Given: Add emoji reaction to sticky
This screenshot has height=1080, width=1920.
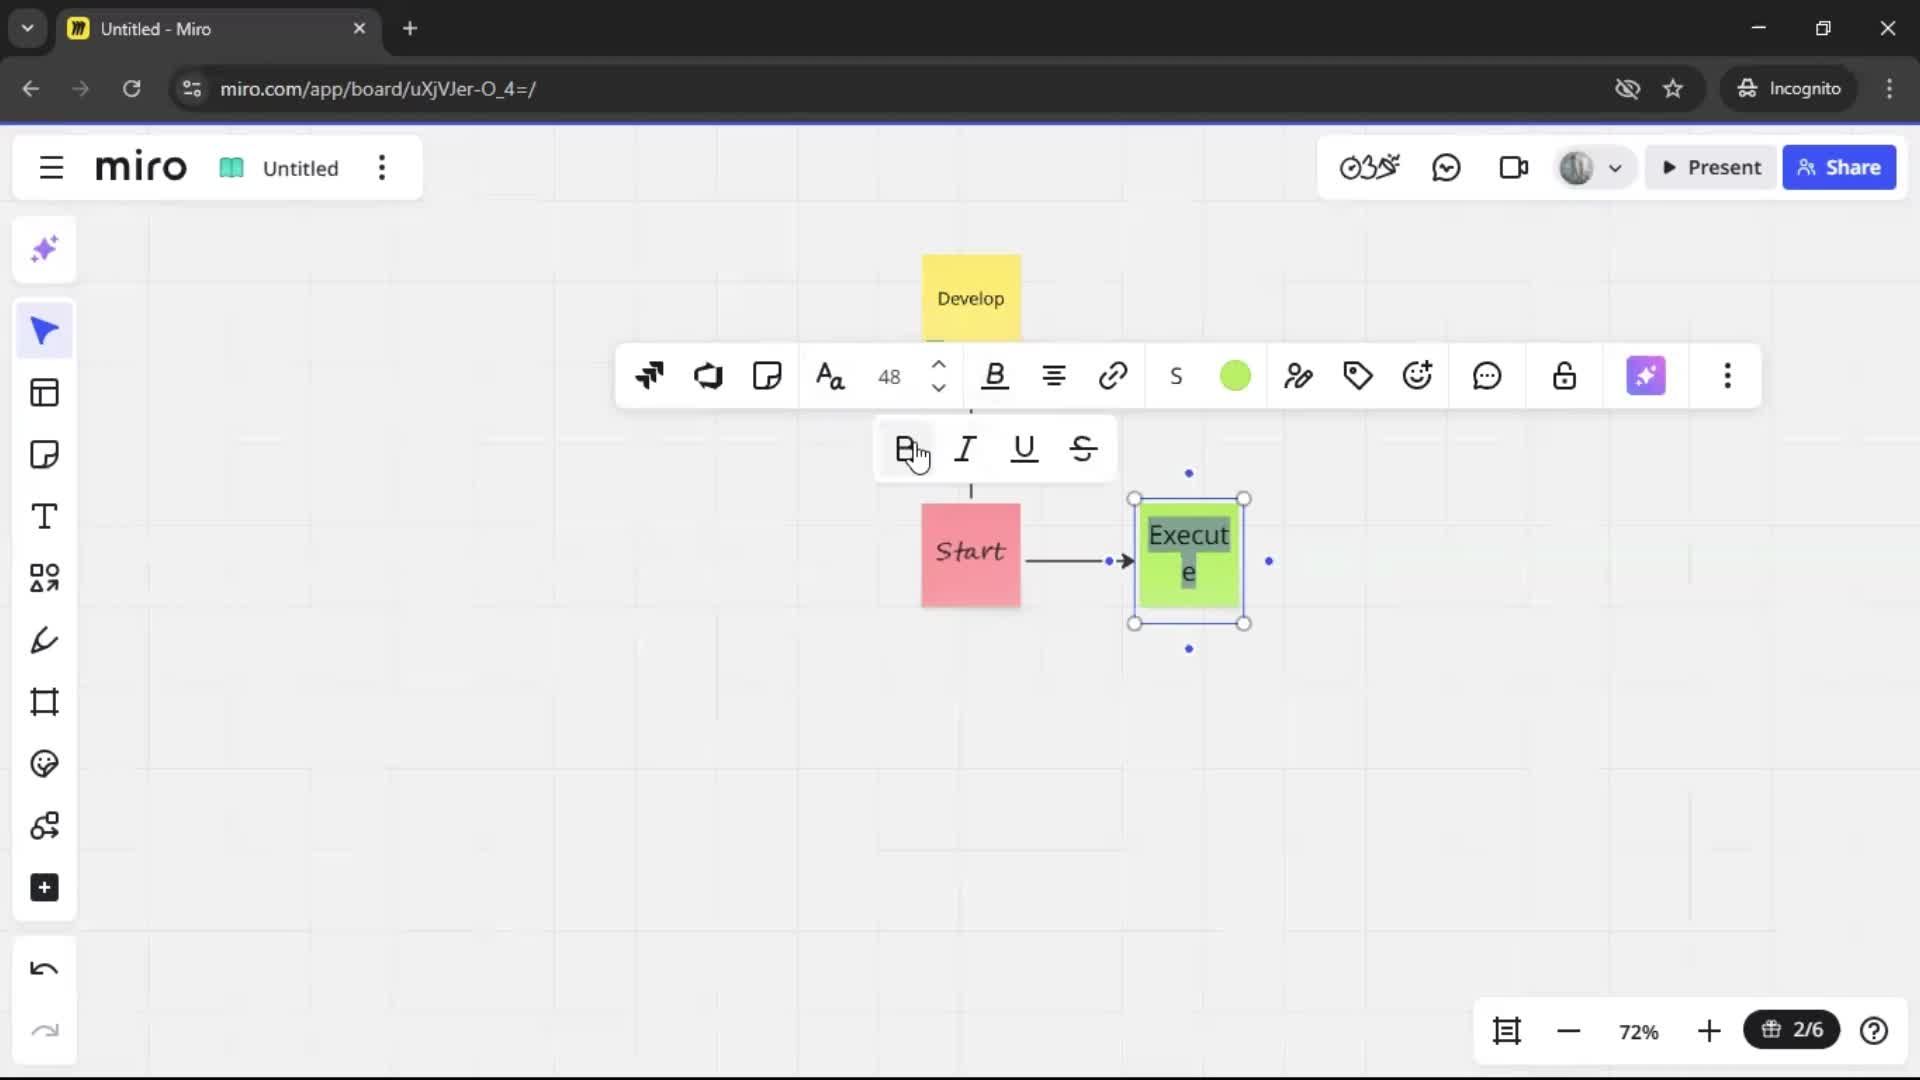Looking at the screenshot, I should pyautogui.click(x=1417, y=376).
